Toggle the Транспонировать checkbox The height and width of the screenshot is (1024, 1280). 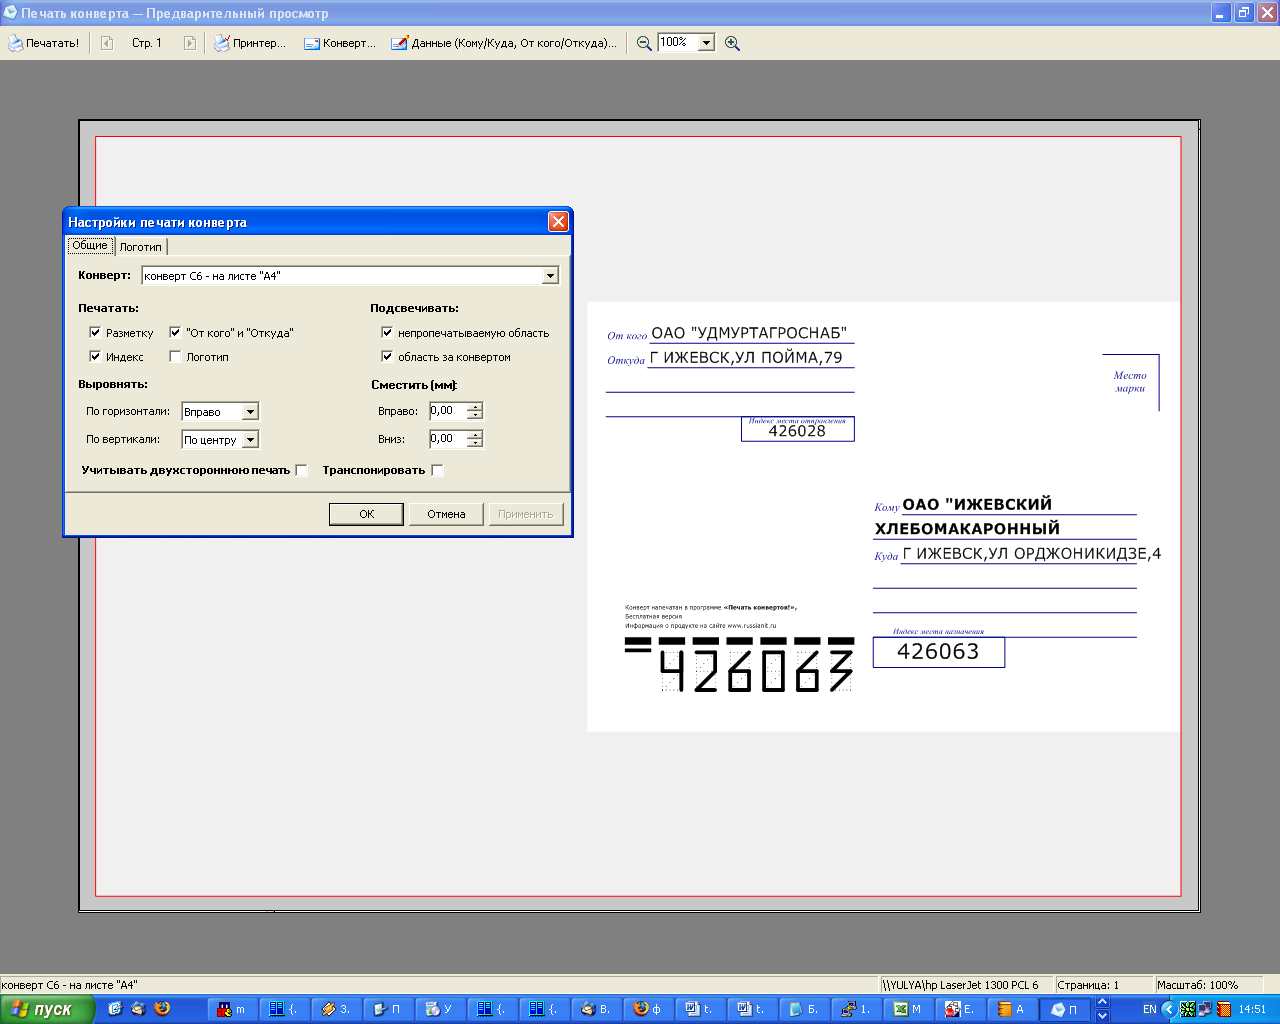click(x=437, y=470)
